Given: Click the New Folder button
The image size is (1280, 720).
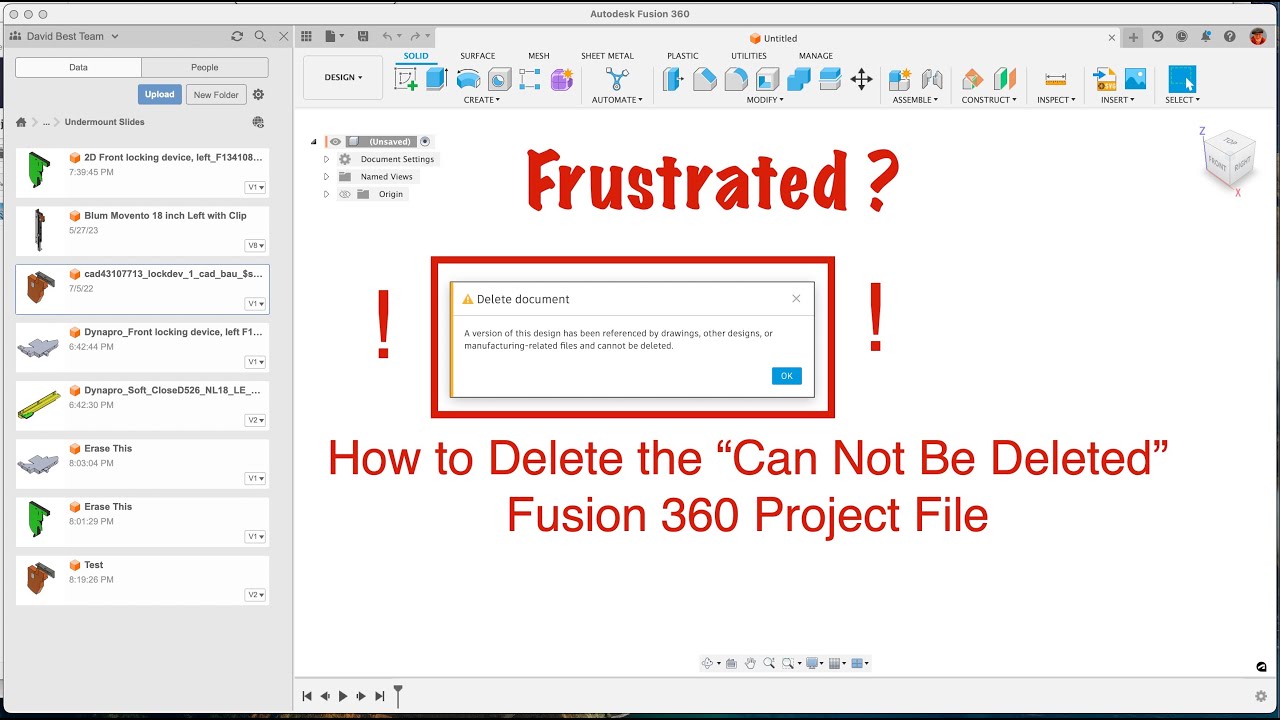Looking at the screenshot, I should click(x=216, y=95).
